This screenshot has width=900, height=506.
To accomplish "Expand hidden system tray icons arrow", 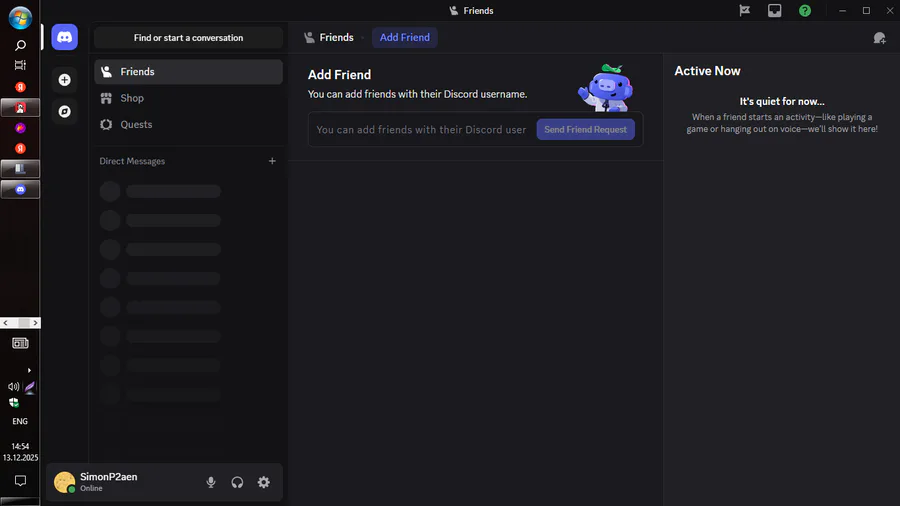I will pyautogui.click(x=29, y=371).
